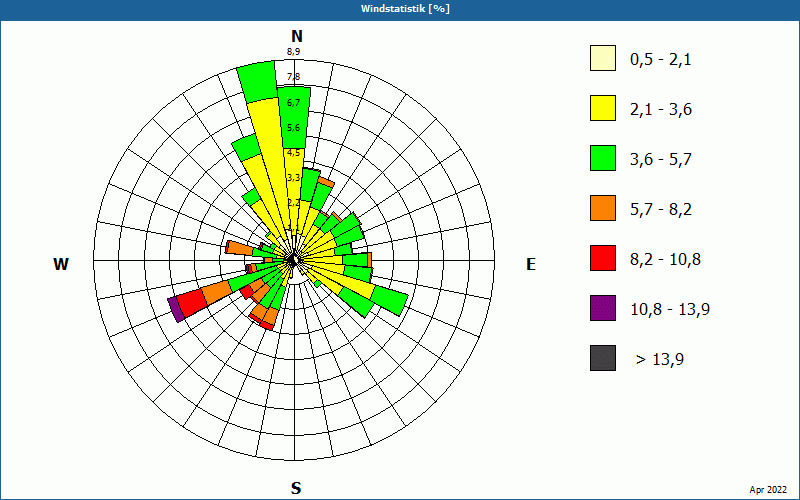Click the yellow 2,1 - 3,6 legend swatch
Image resolution: width=800 pixels, height=500 pixels.
click(603, 108)
